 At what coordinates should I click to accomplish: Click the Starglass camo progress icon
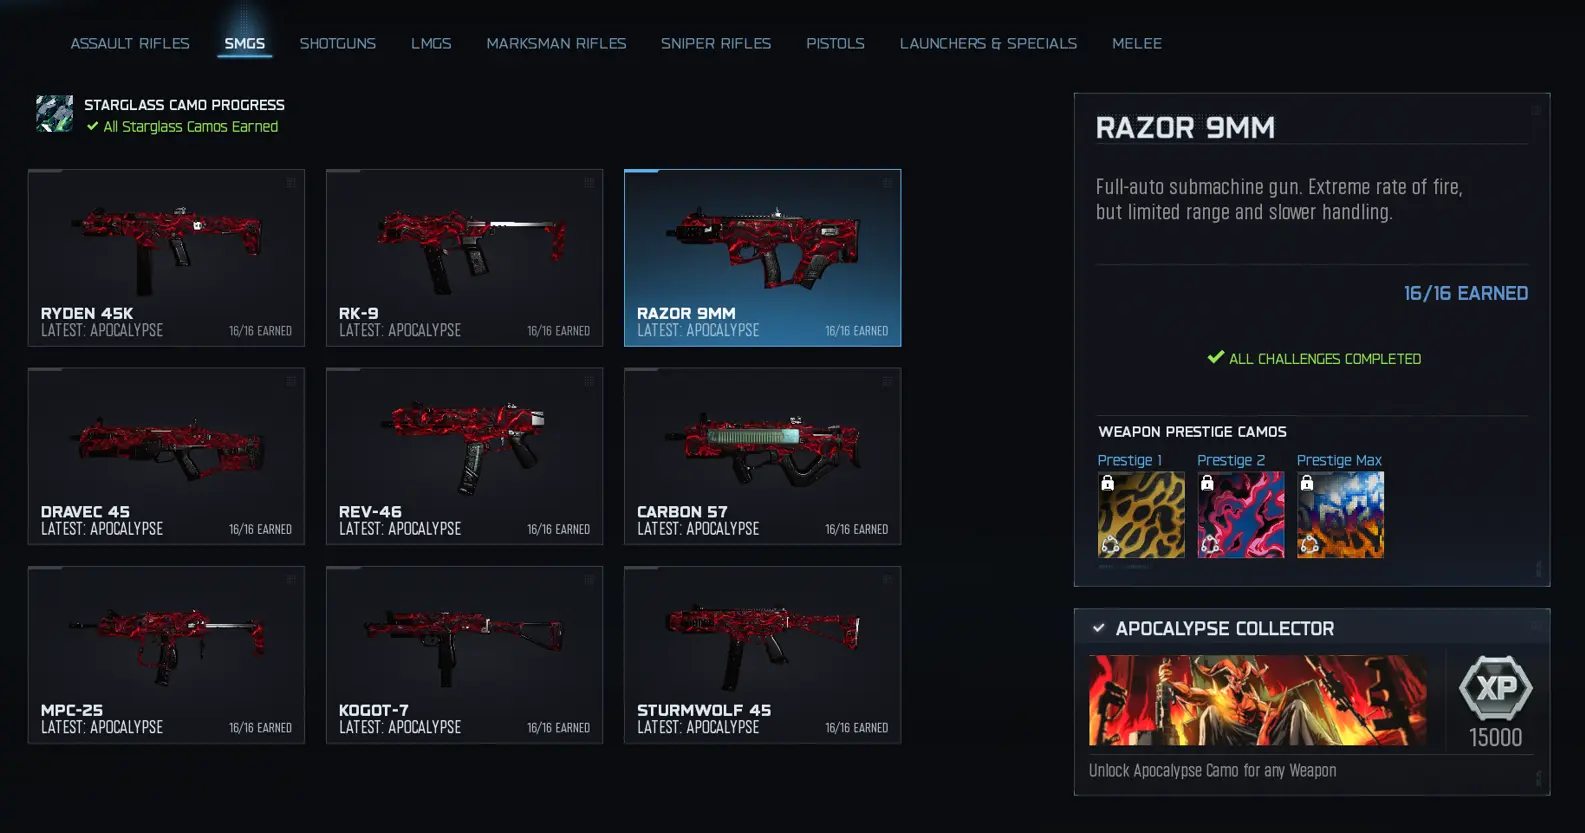[x=55, y=114]
